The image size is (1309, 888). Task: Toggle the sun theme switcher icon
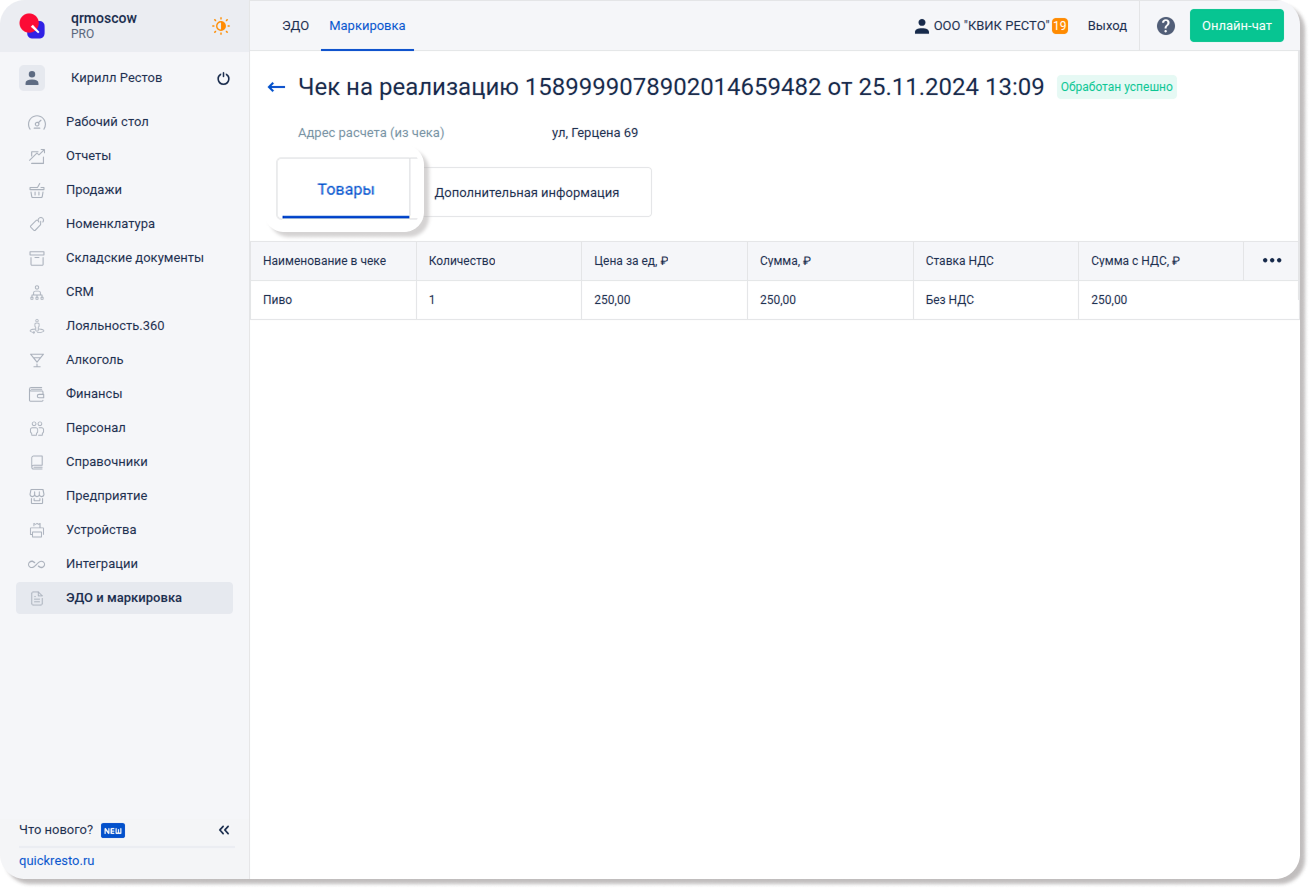click(221, 26)
